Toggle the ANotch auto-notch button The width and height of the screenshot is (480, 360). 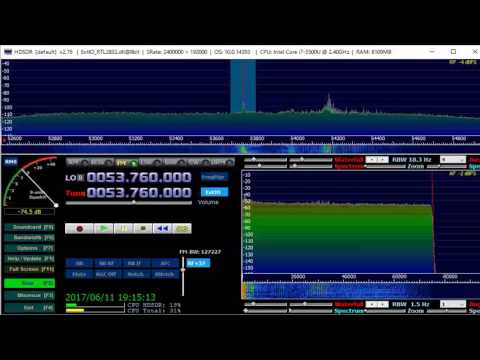[x=165, y=274]
